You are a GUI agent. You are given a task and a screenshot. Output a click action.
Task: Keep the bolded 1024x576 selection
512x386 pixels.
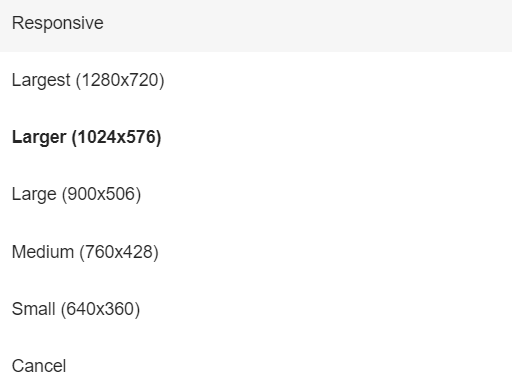click(x=256, y=137)
